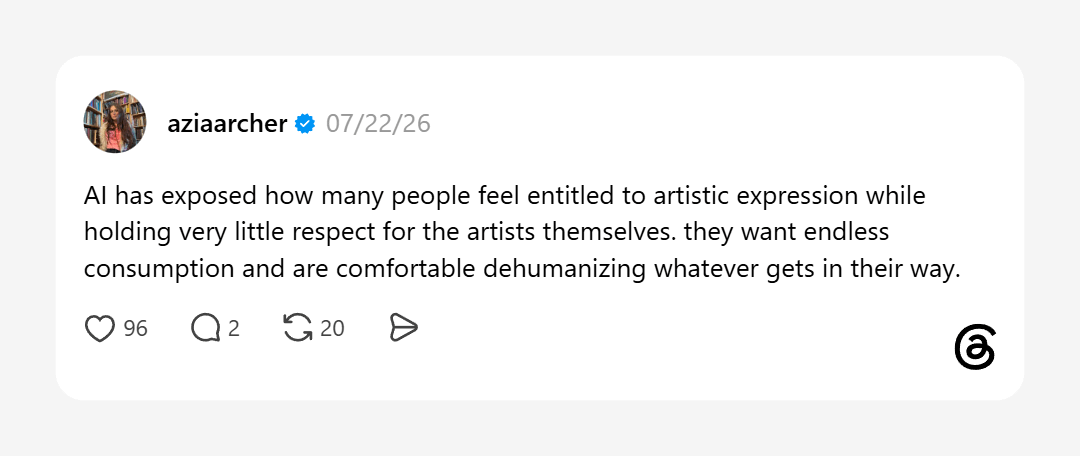View replies via the 2 count
The width and height of the screenshot is (1080, 456).
[x=233, y=329]
